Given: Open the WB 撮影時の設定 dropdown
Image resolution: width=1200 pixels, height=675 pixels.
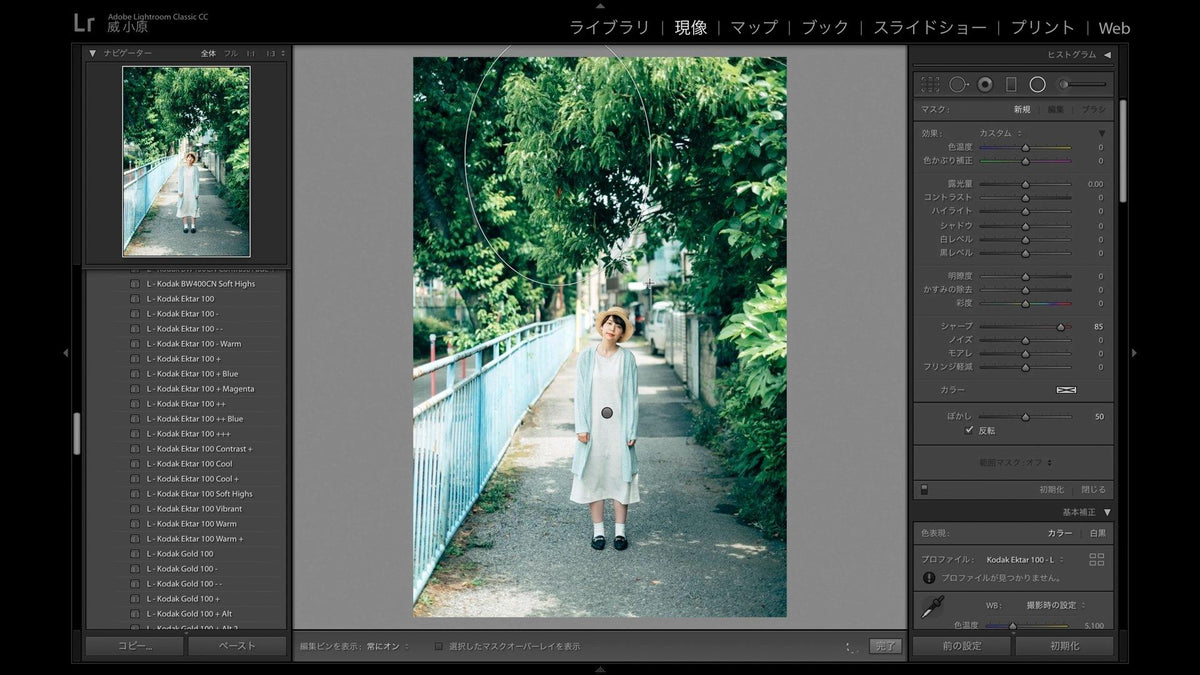Looking at the screenshot, I should click(1055, 606).
